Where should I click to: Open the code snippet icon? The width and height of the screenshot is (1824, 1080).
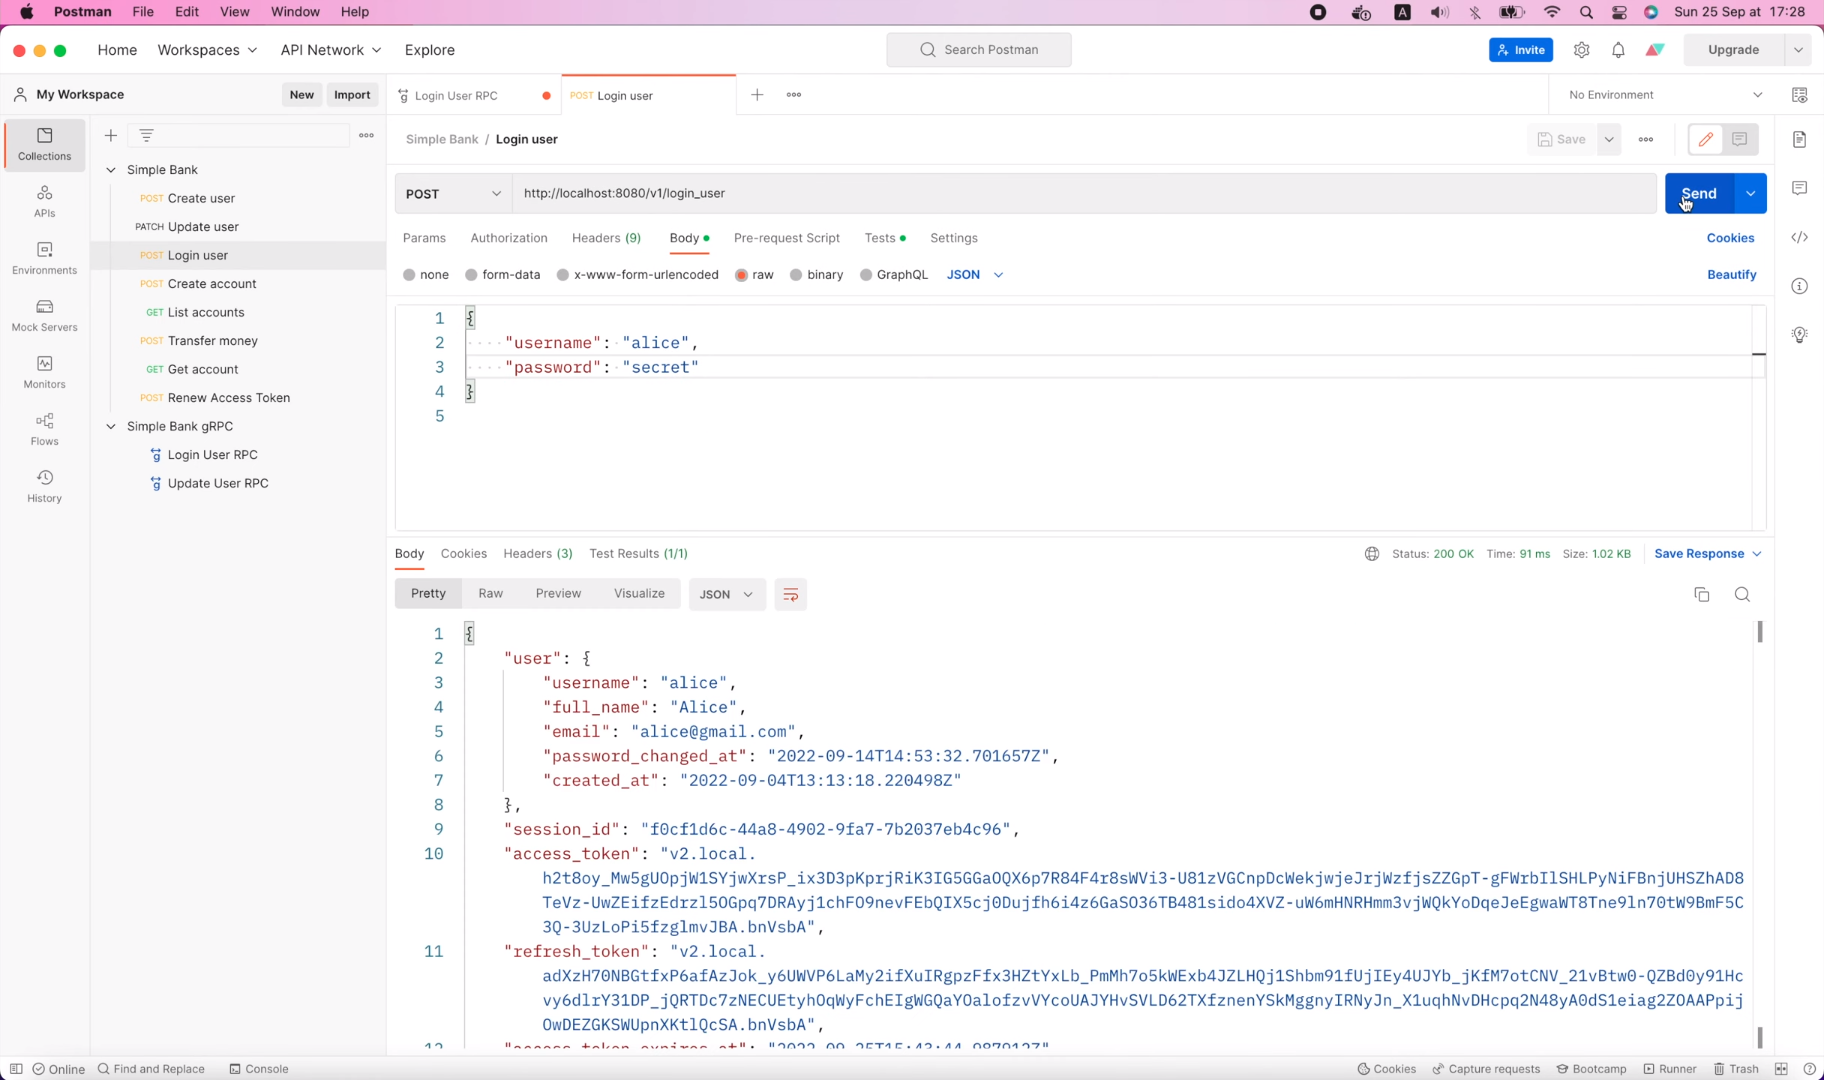(x=1800, y=237)
